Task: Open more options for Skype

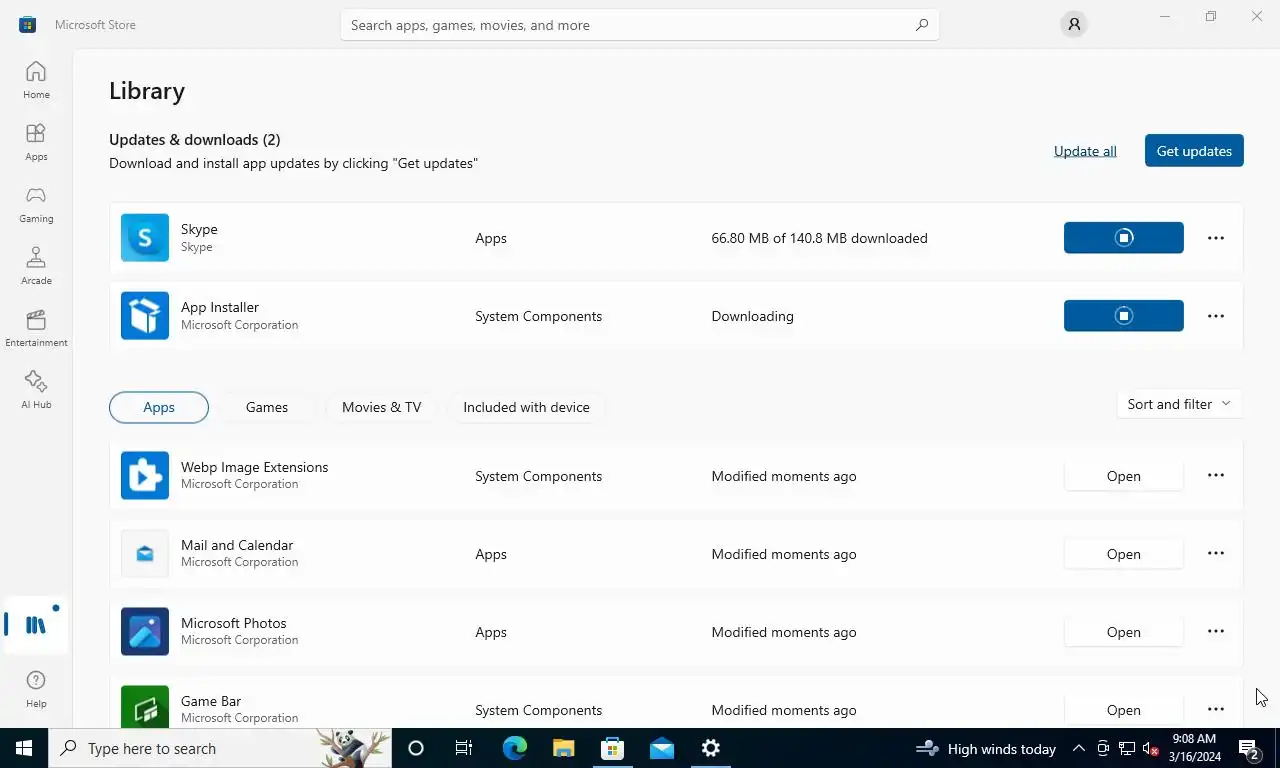Action: (x=1216, y=238)
